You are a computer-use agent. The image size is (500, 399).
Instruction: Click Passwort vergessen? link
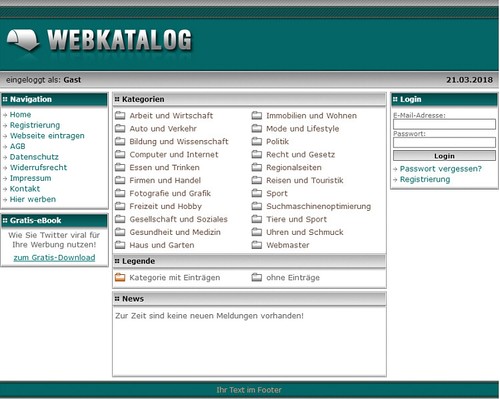[441, 169]
